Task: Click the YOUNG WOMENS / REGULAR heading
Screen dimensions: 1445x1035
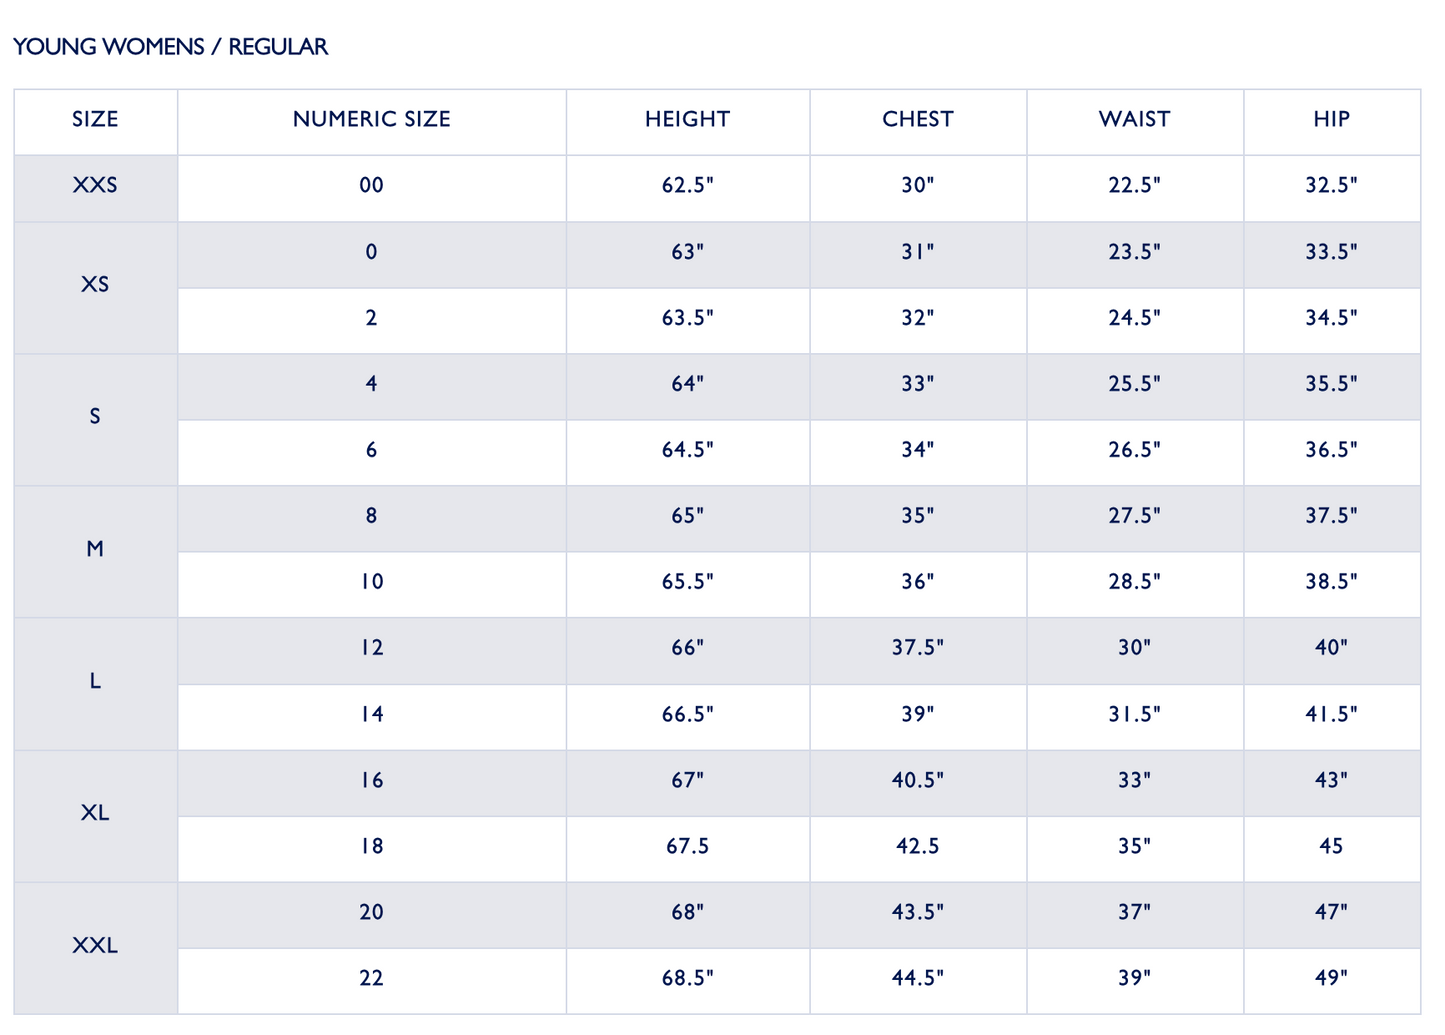Action: click(x=170, y=47)
